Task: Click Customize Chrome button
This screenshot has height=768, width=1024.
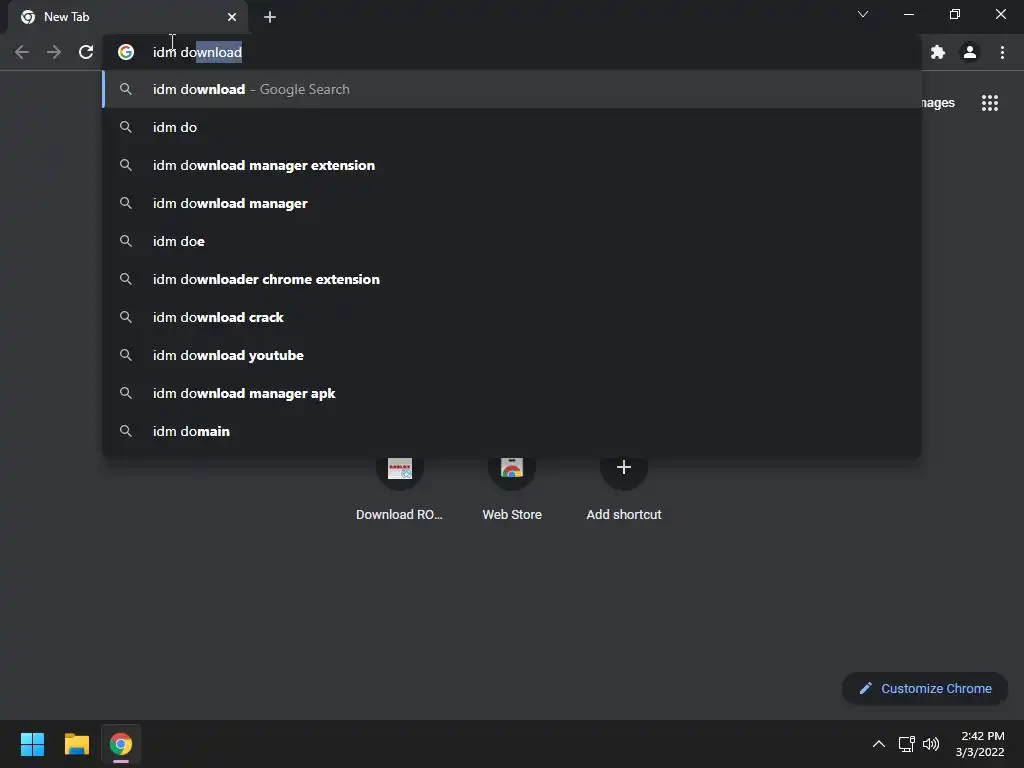Action: click(x=925, y=688)
